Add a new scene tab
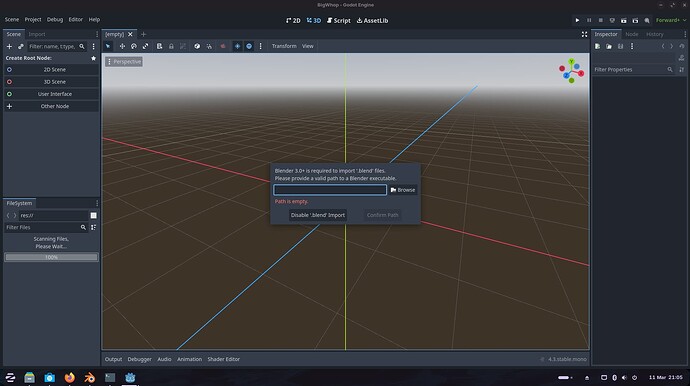Screen dimensions: 690x386 click(x=143, y=34)
